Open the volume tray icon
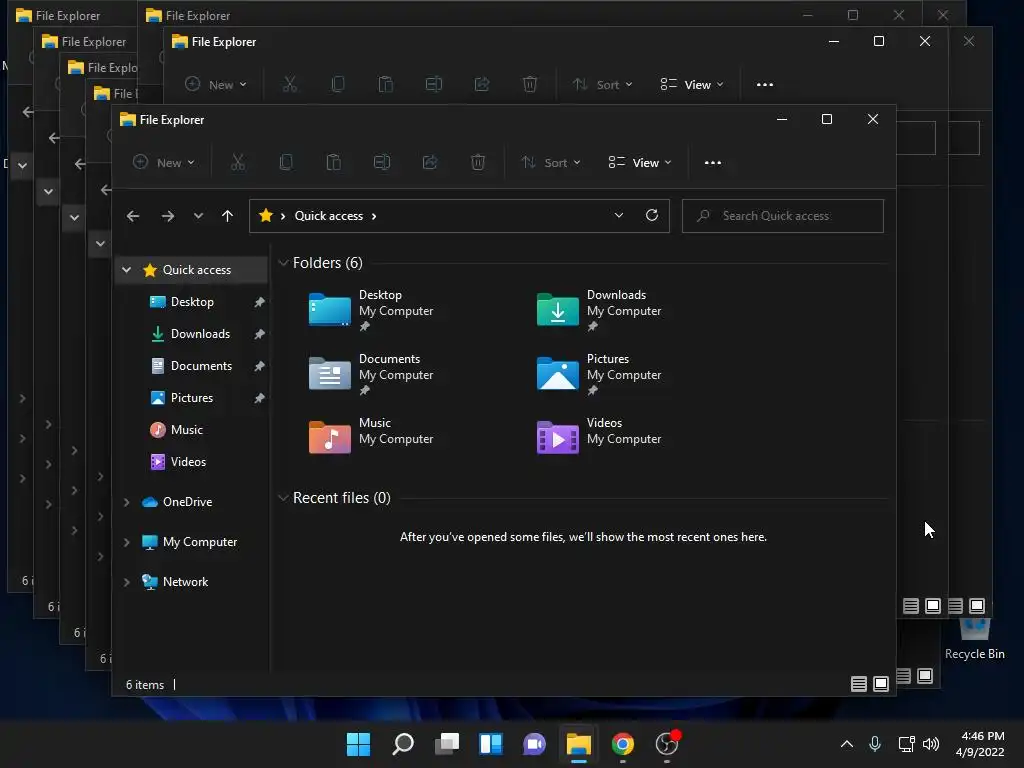The image size is (1024, 768). coord(931,744)
